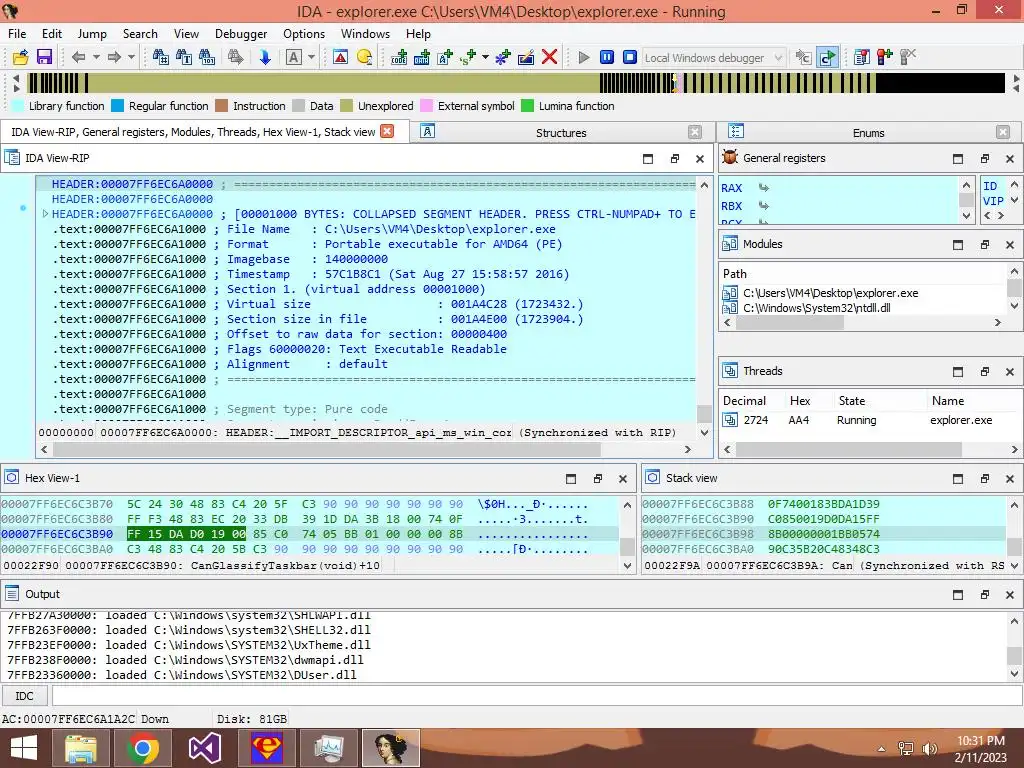
Task: Click the navigation band overview bar
Action: tap(516, 83)
